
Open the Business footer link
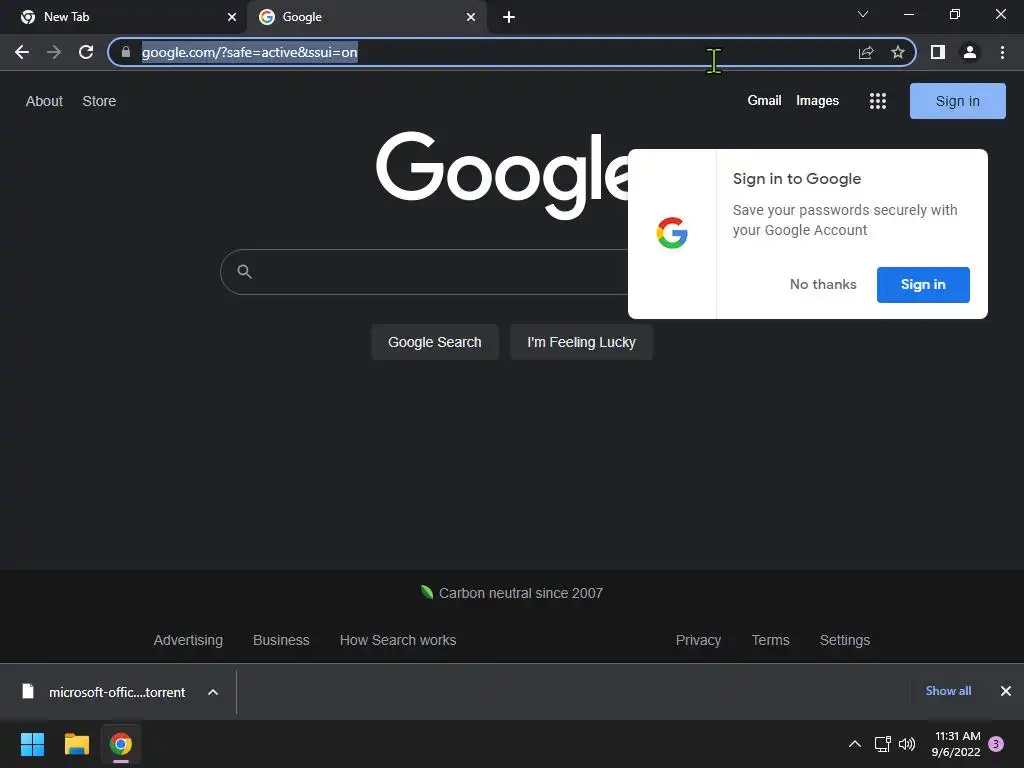coord(281,640)
